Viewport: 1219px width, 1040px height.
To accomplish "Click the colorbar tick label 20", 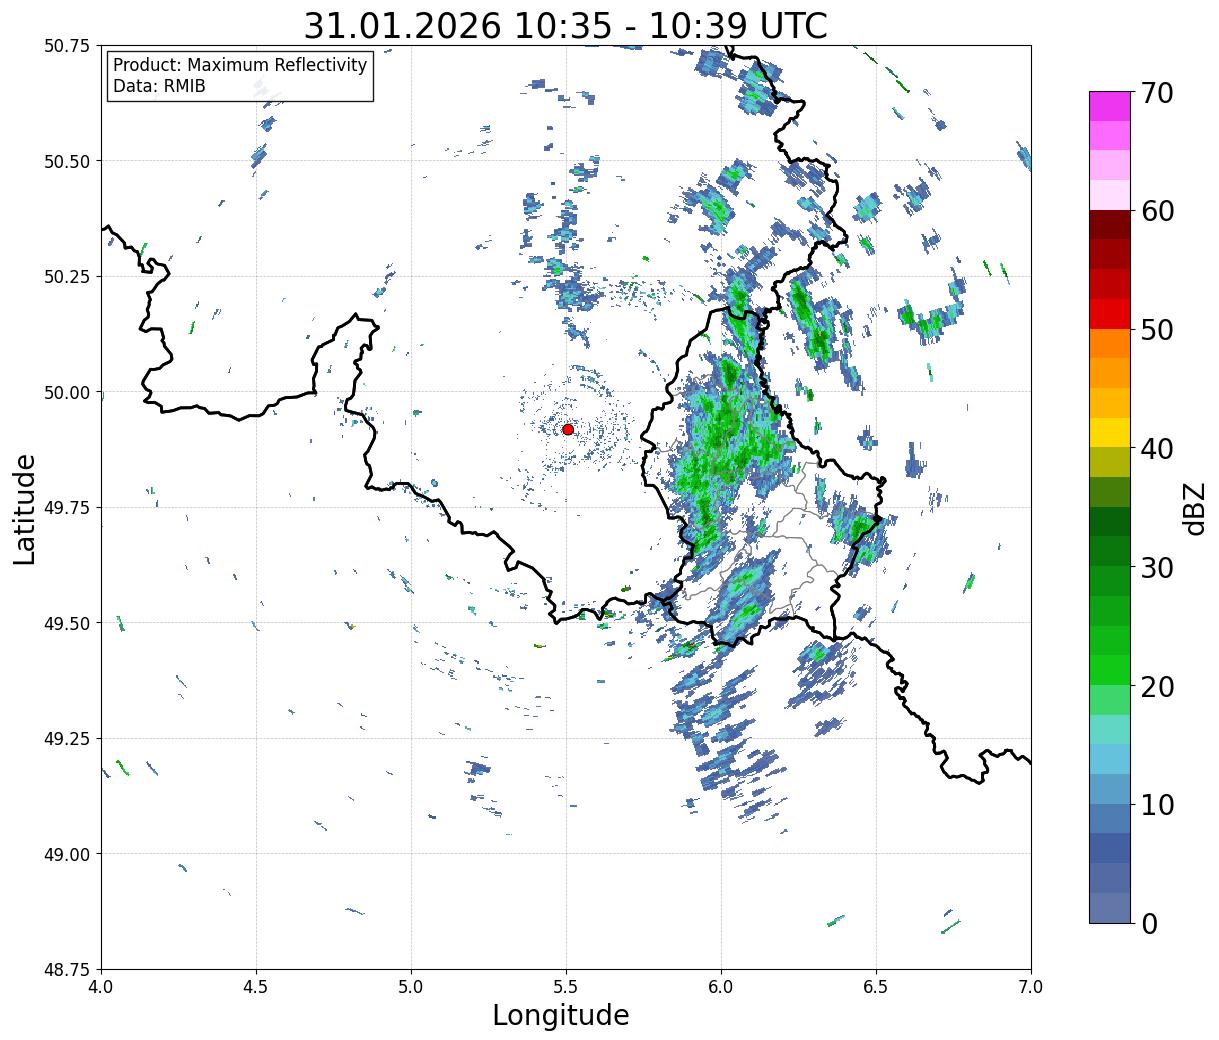I will point(1157,687).
